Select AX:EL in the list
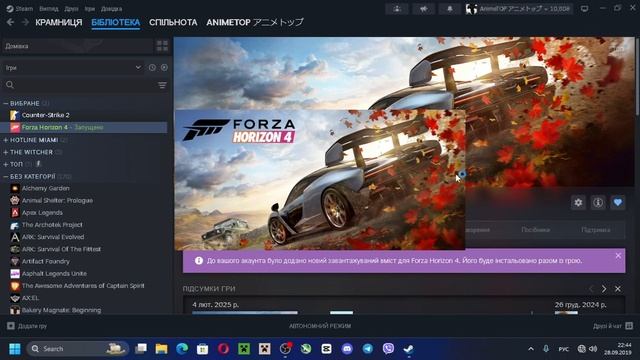The width and height of the screenshot is (640, 360). tap(30, 298)
